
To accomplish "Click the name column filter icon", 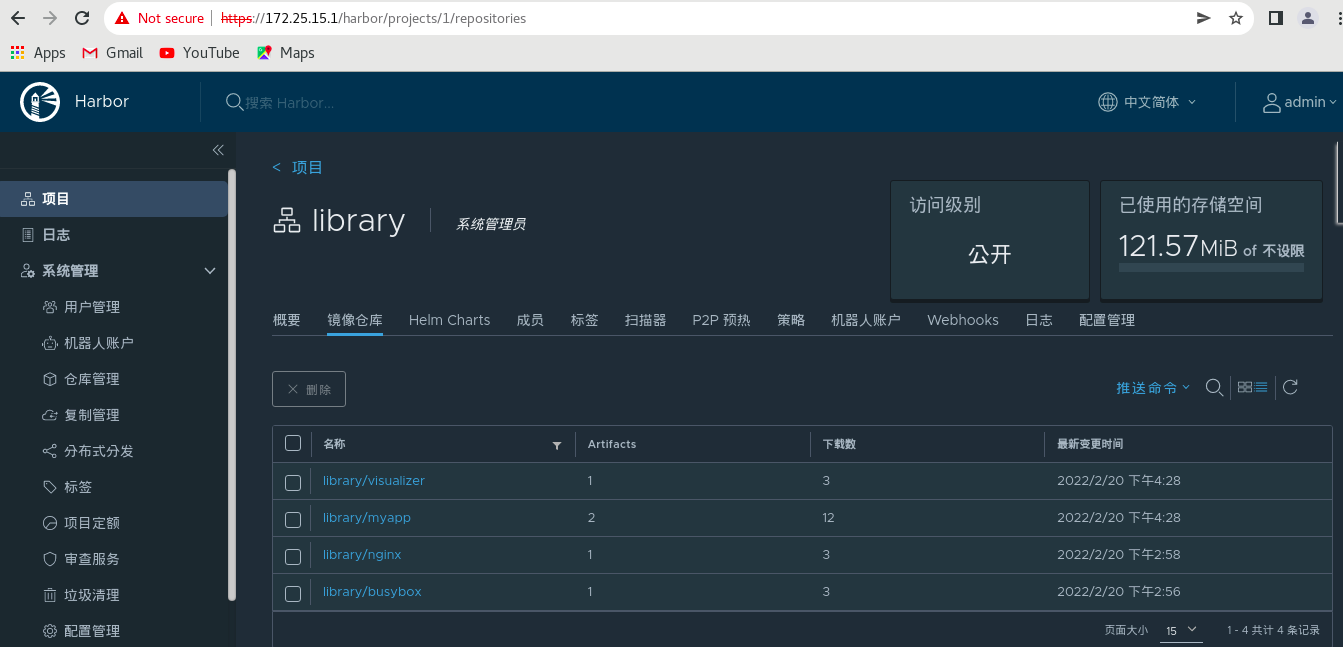I will click(557, 445).
